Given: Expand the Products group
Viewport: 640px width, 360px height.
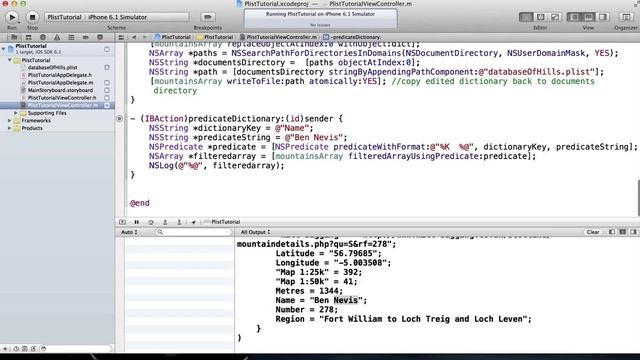Looking at the screenshot, I should pos(10,128).
